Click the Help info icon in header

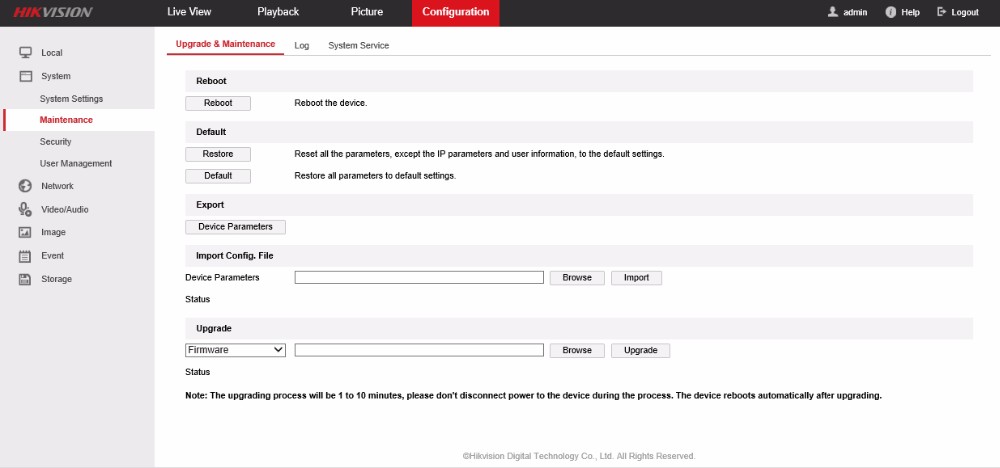(x=890, y=12)
